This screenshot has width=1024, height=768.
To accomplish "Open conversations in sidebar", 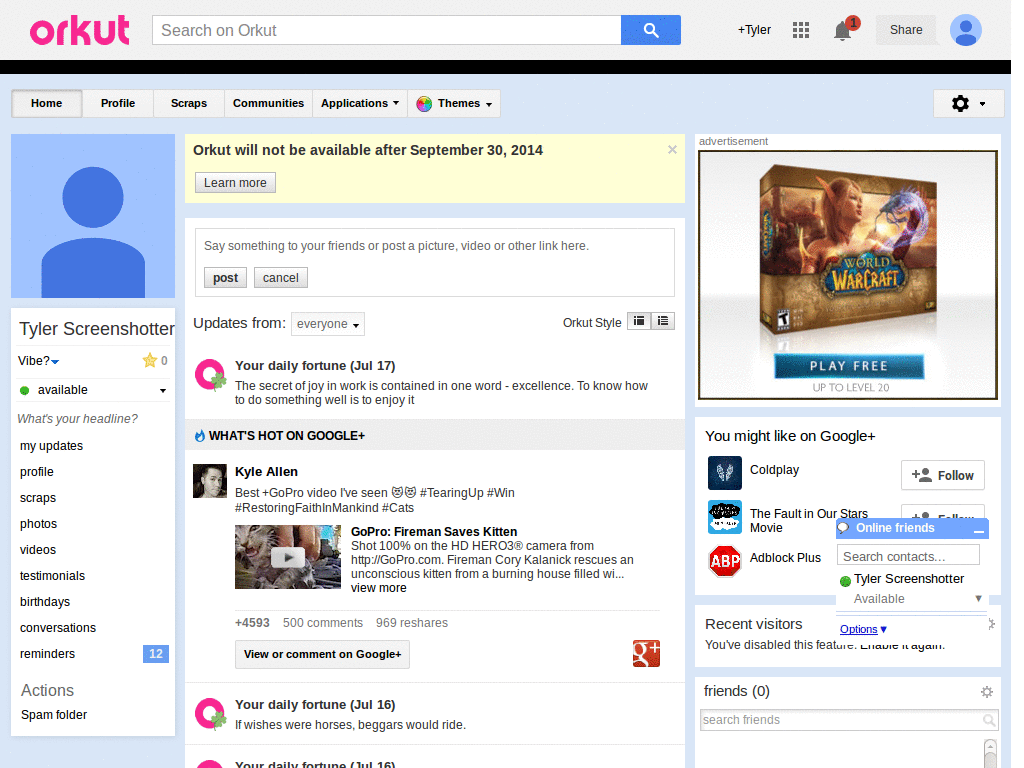I will [57, 628].
